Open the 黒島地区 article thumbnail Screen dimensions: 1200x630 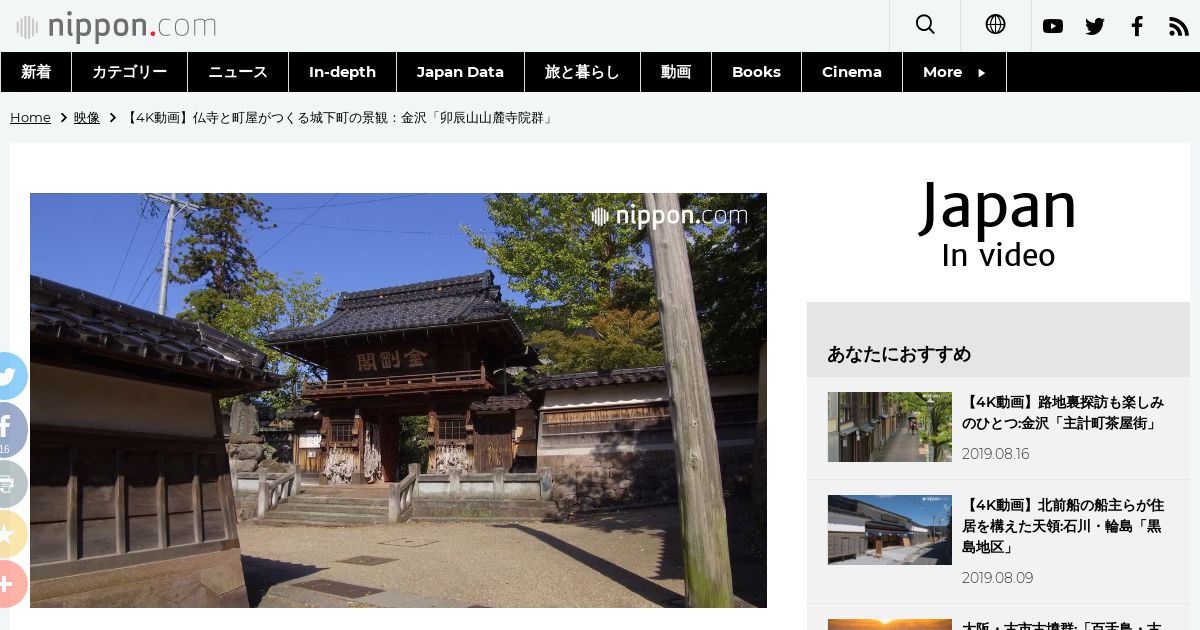coord(890,530)
